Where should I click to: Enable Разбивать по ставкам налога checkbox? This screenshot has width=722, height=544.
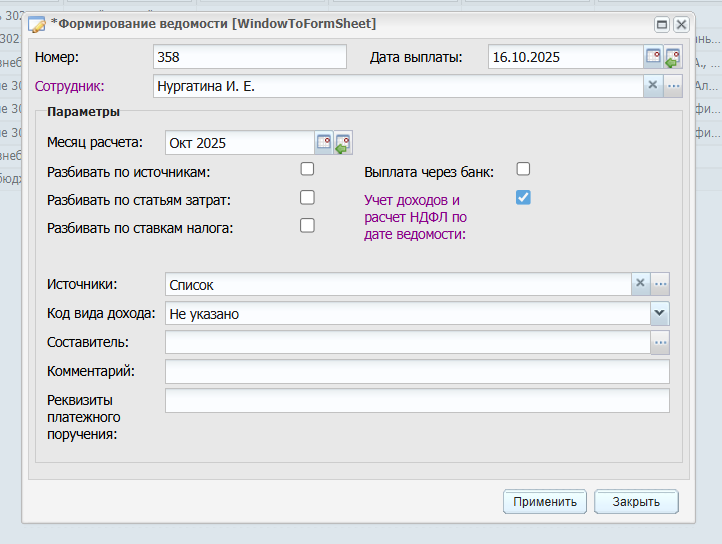point(307,226)
